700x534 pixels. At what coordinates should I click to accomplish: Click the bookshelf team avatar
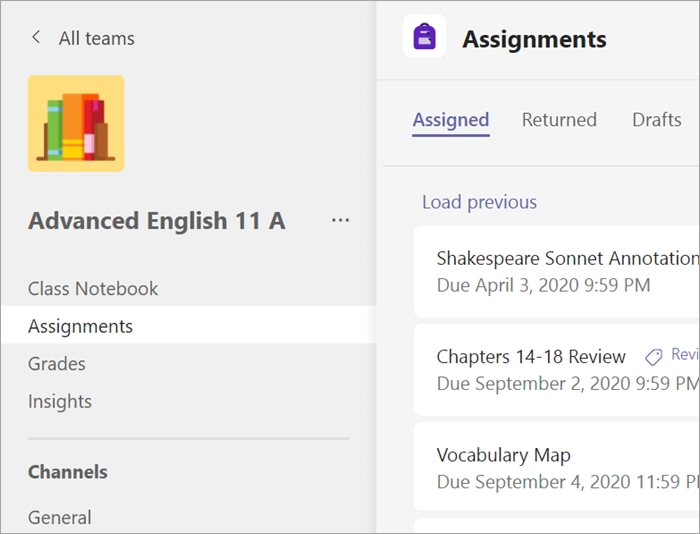tap(76, 123)
